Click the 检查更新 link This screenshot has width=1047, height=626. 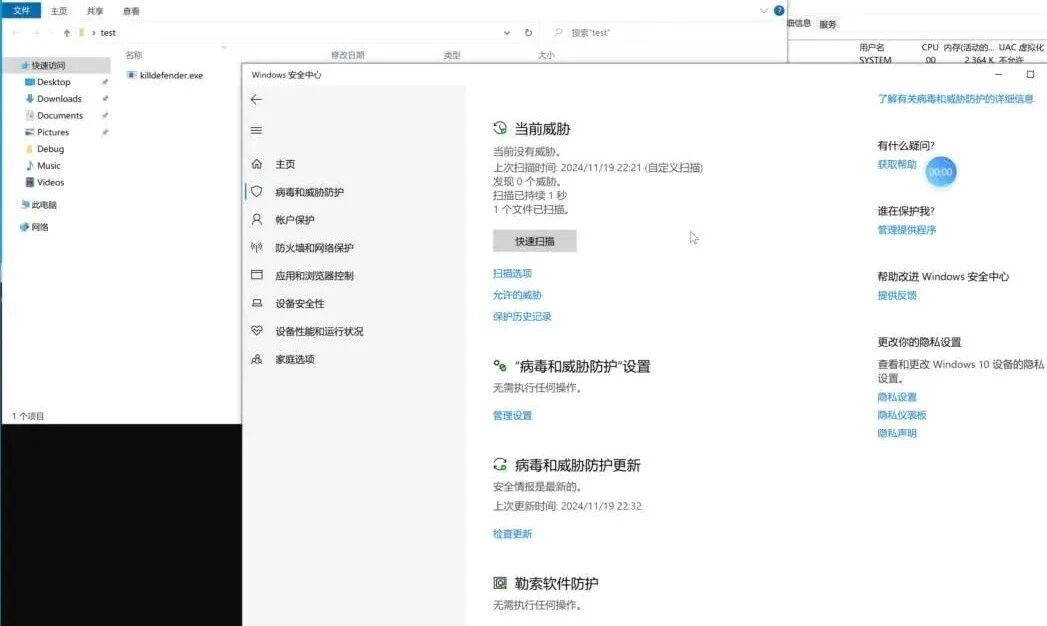click(512, 534)
